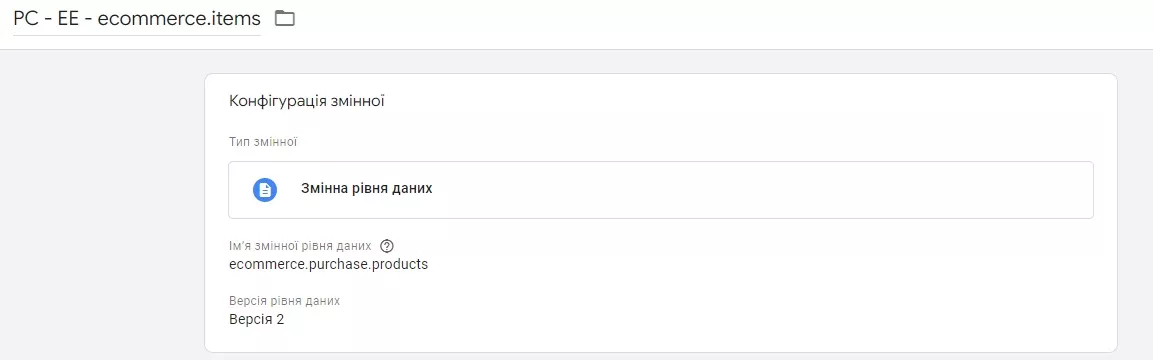
Task: Click the blue data layer variable type icon
Action: tap(265, 190)
